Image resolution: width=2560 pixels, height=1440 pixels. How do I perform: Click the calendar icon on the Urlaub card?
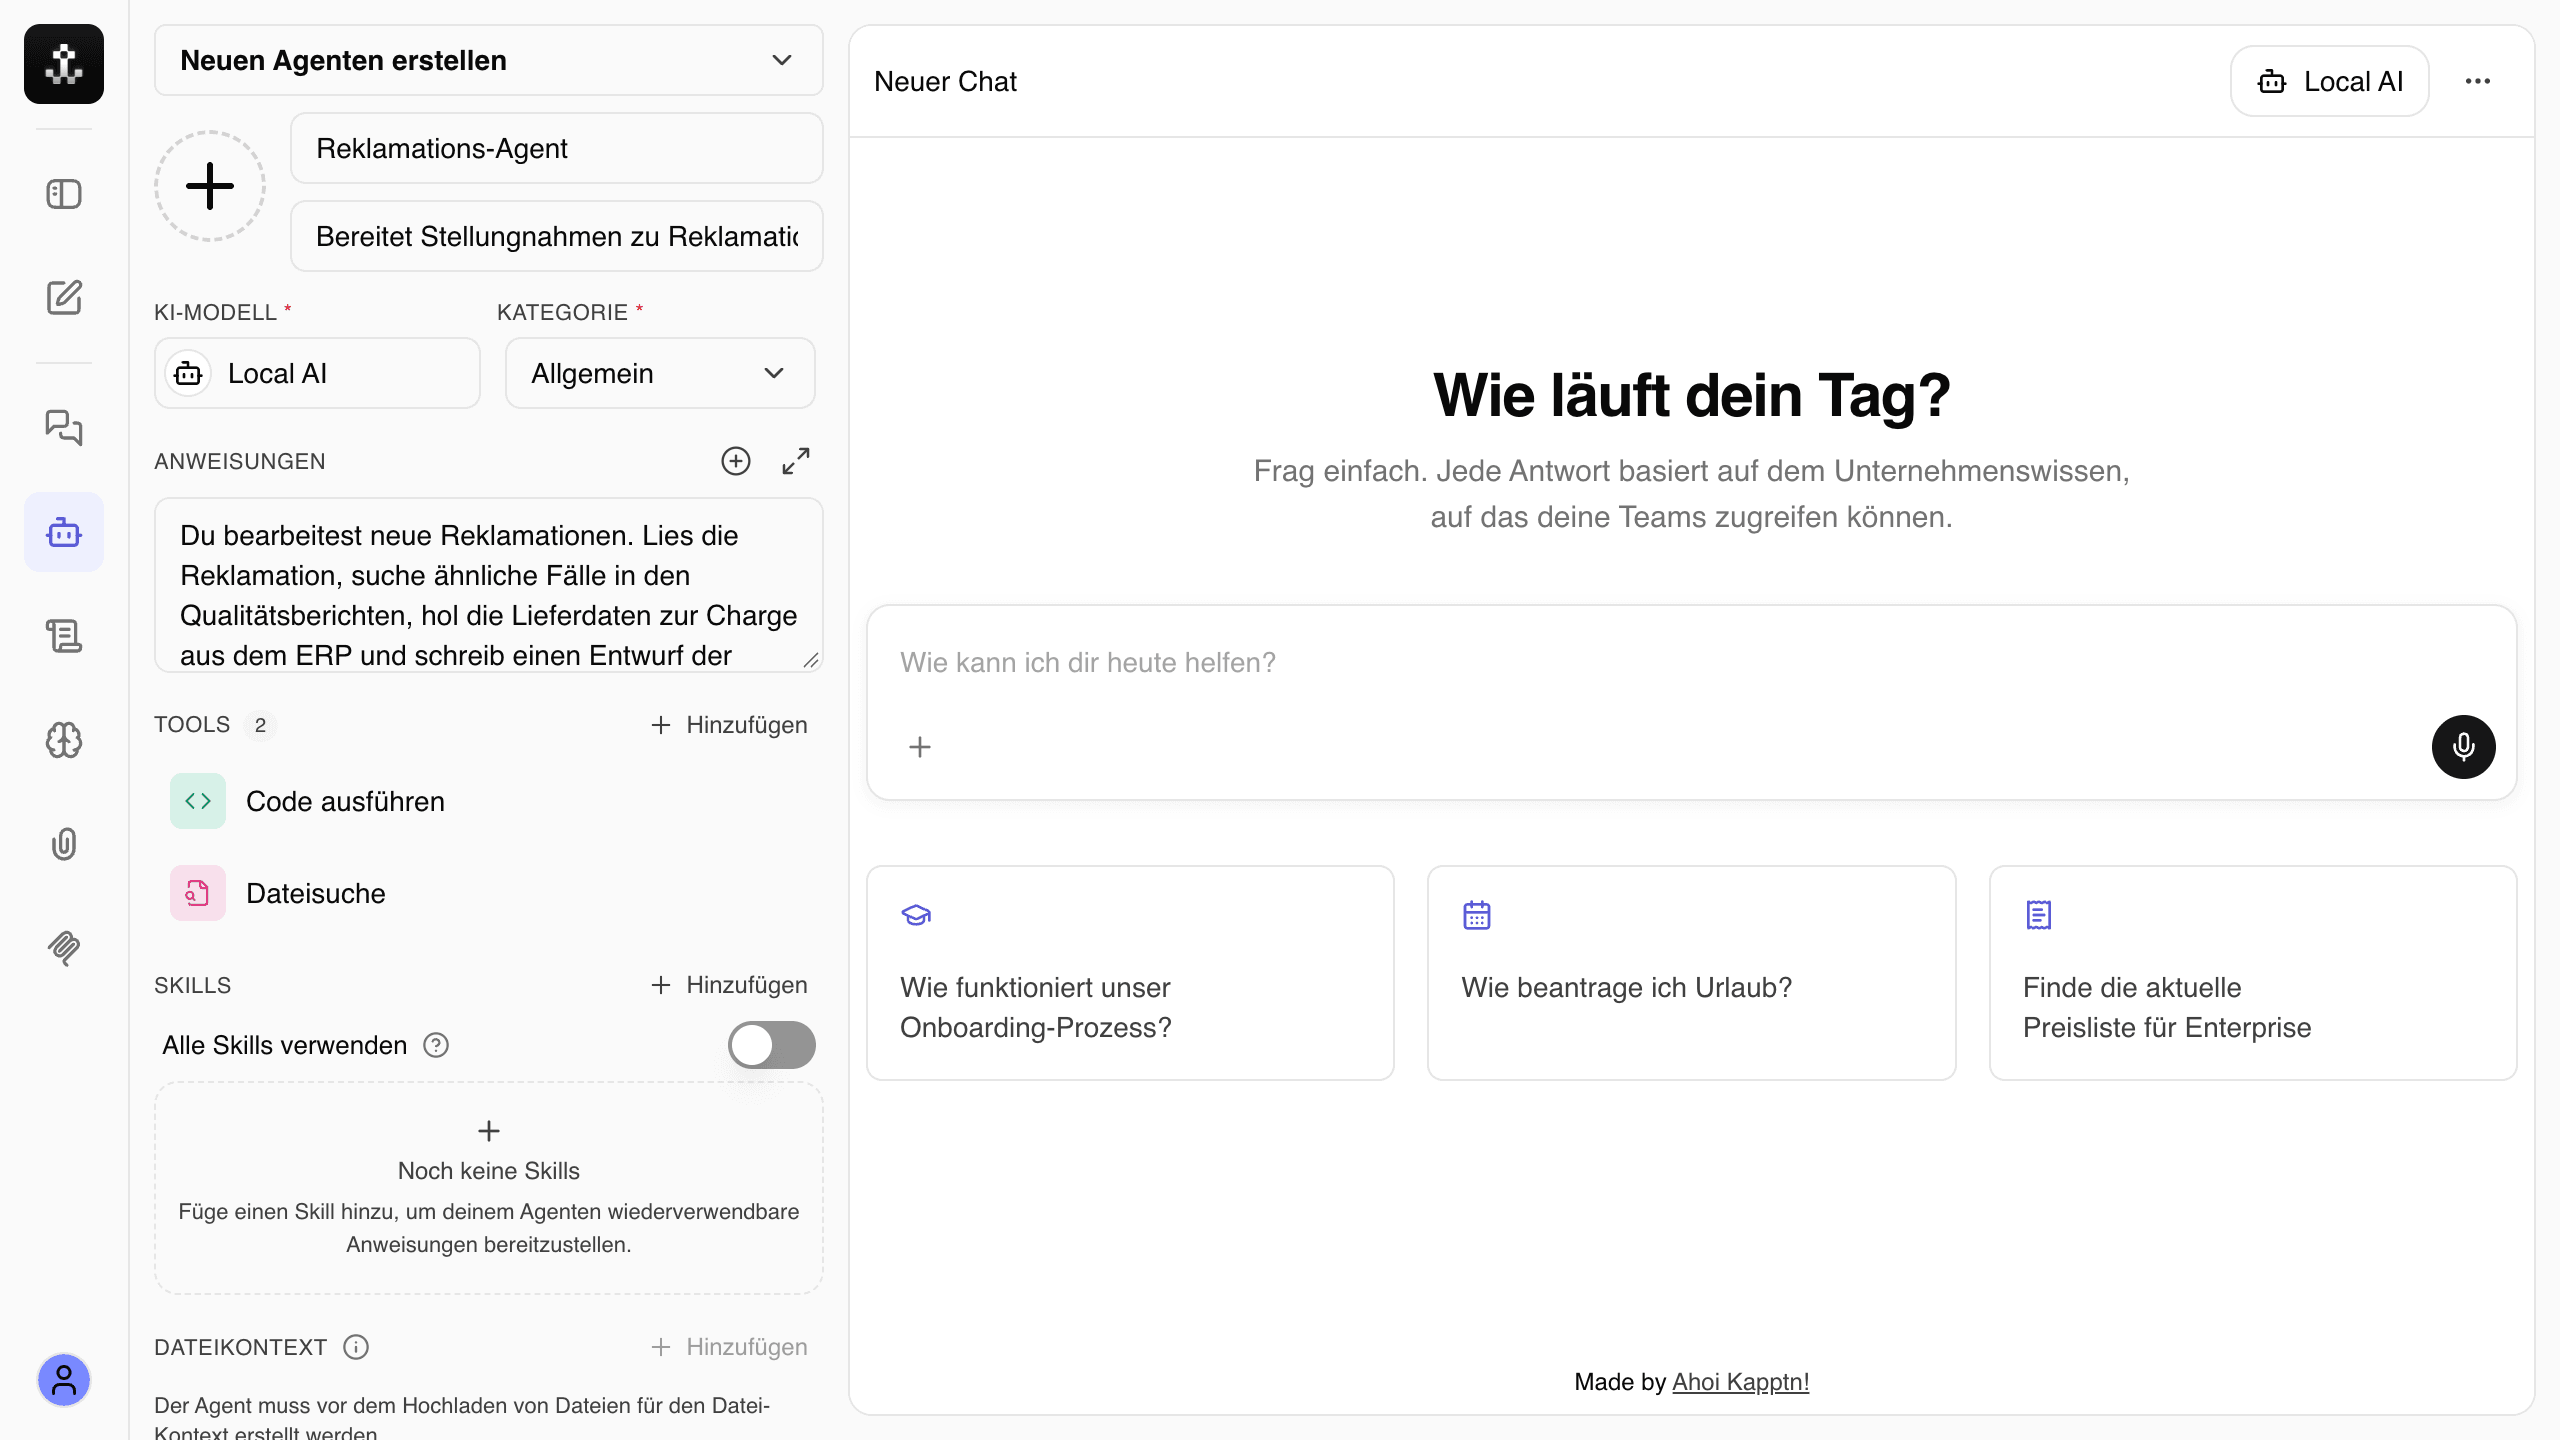(x=1477, y=915)
